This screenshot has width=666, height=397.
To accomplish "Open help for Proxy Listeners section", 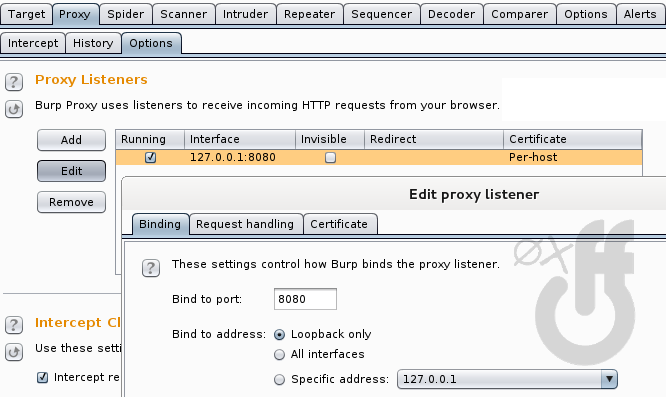I will tap(14, 82).
